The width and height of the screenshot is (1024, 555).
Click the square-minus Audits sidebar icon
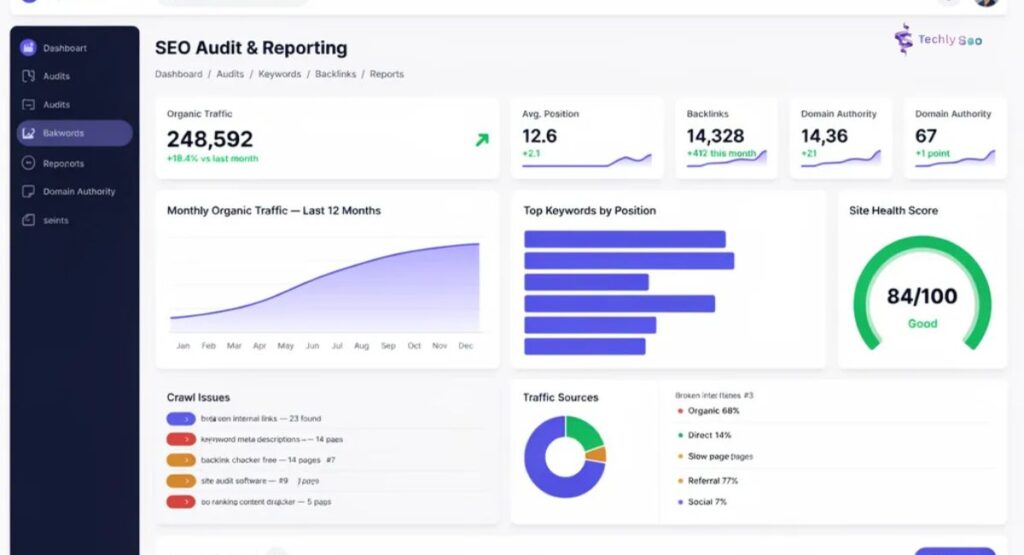point(28,104)
